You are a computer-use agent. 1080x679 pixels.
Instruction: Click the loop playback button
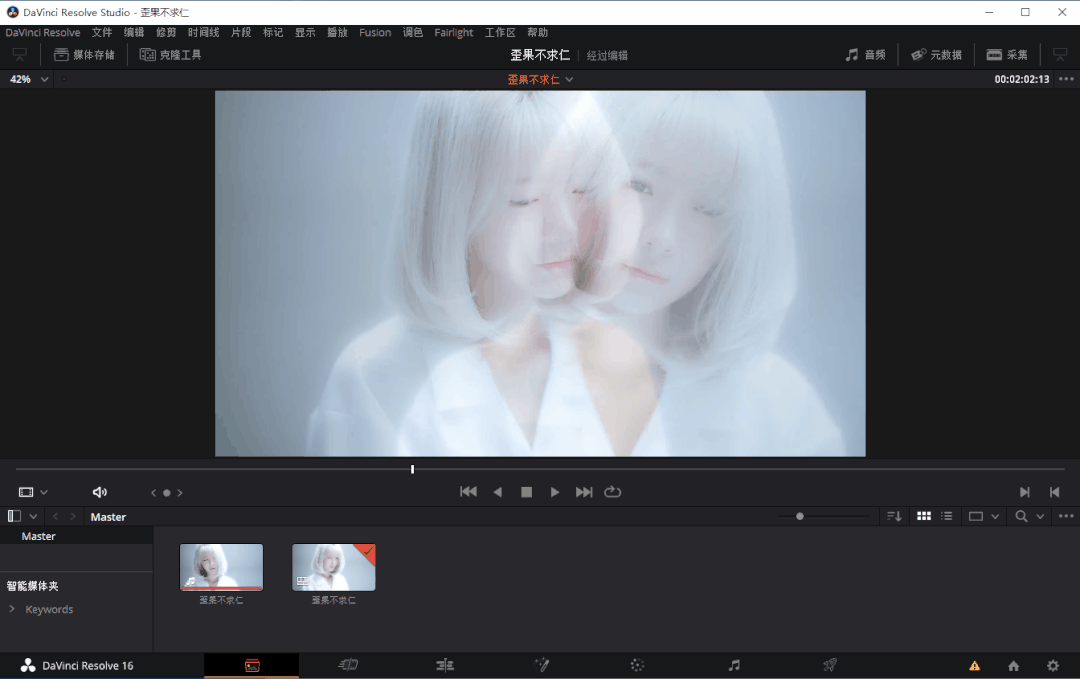(x=613, y=491)
